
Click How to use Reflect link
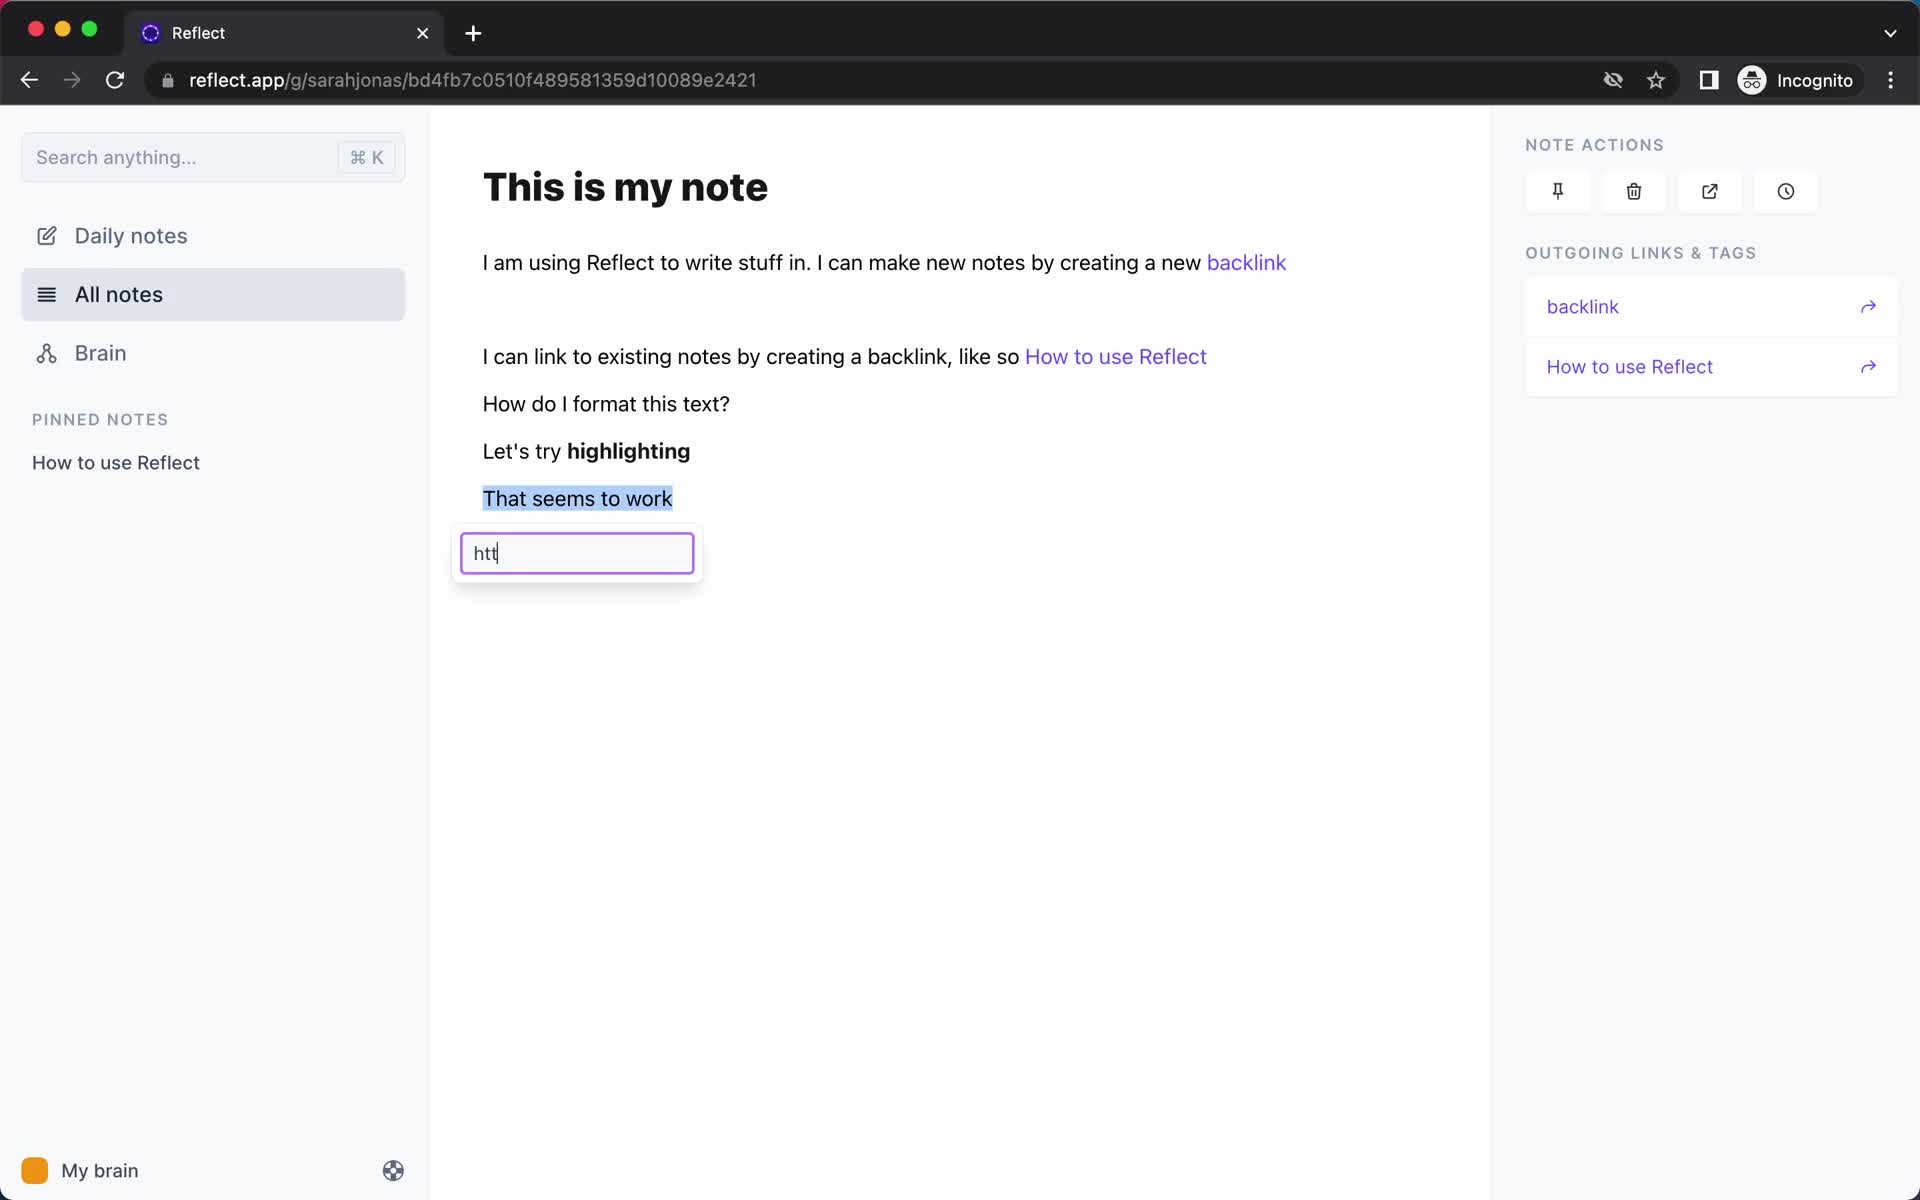1116,355
